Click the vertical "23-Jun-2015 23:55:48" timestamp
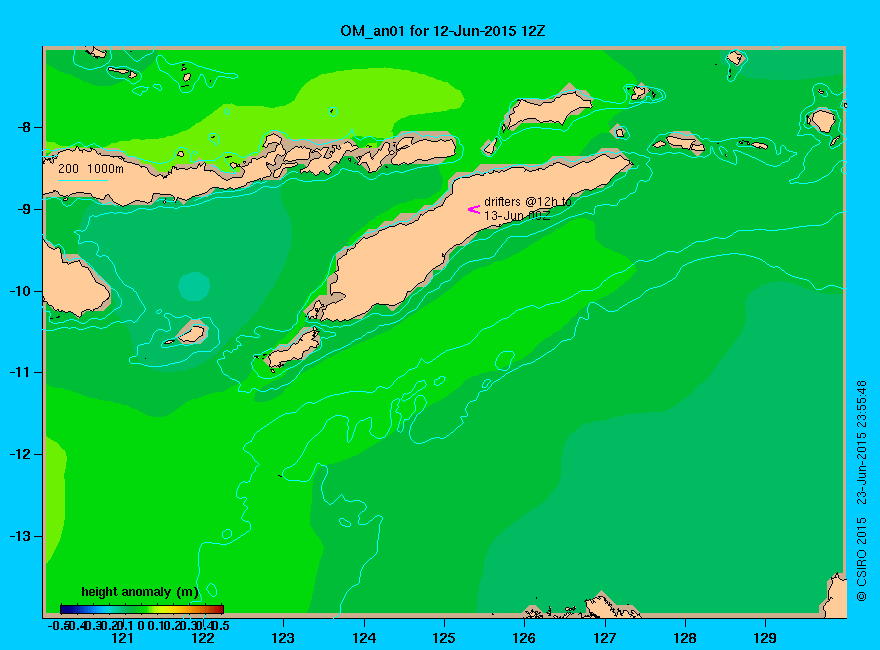The image size is (880, 650). point(861,442)
